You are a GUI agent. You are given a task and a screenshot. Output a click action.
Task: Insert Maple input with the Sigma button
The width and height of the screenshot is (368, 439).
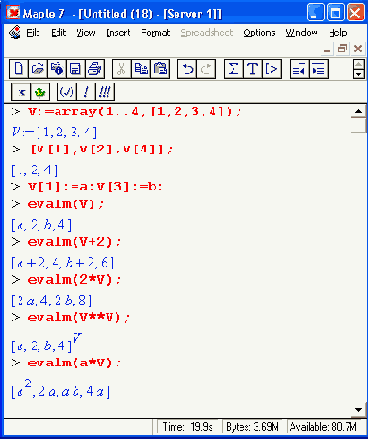pos(234,69)
